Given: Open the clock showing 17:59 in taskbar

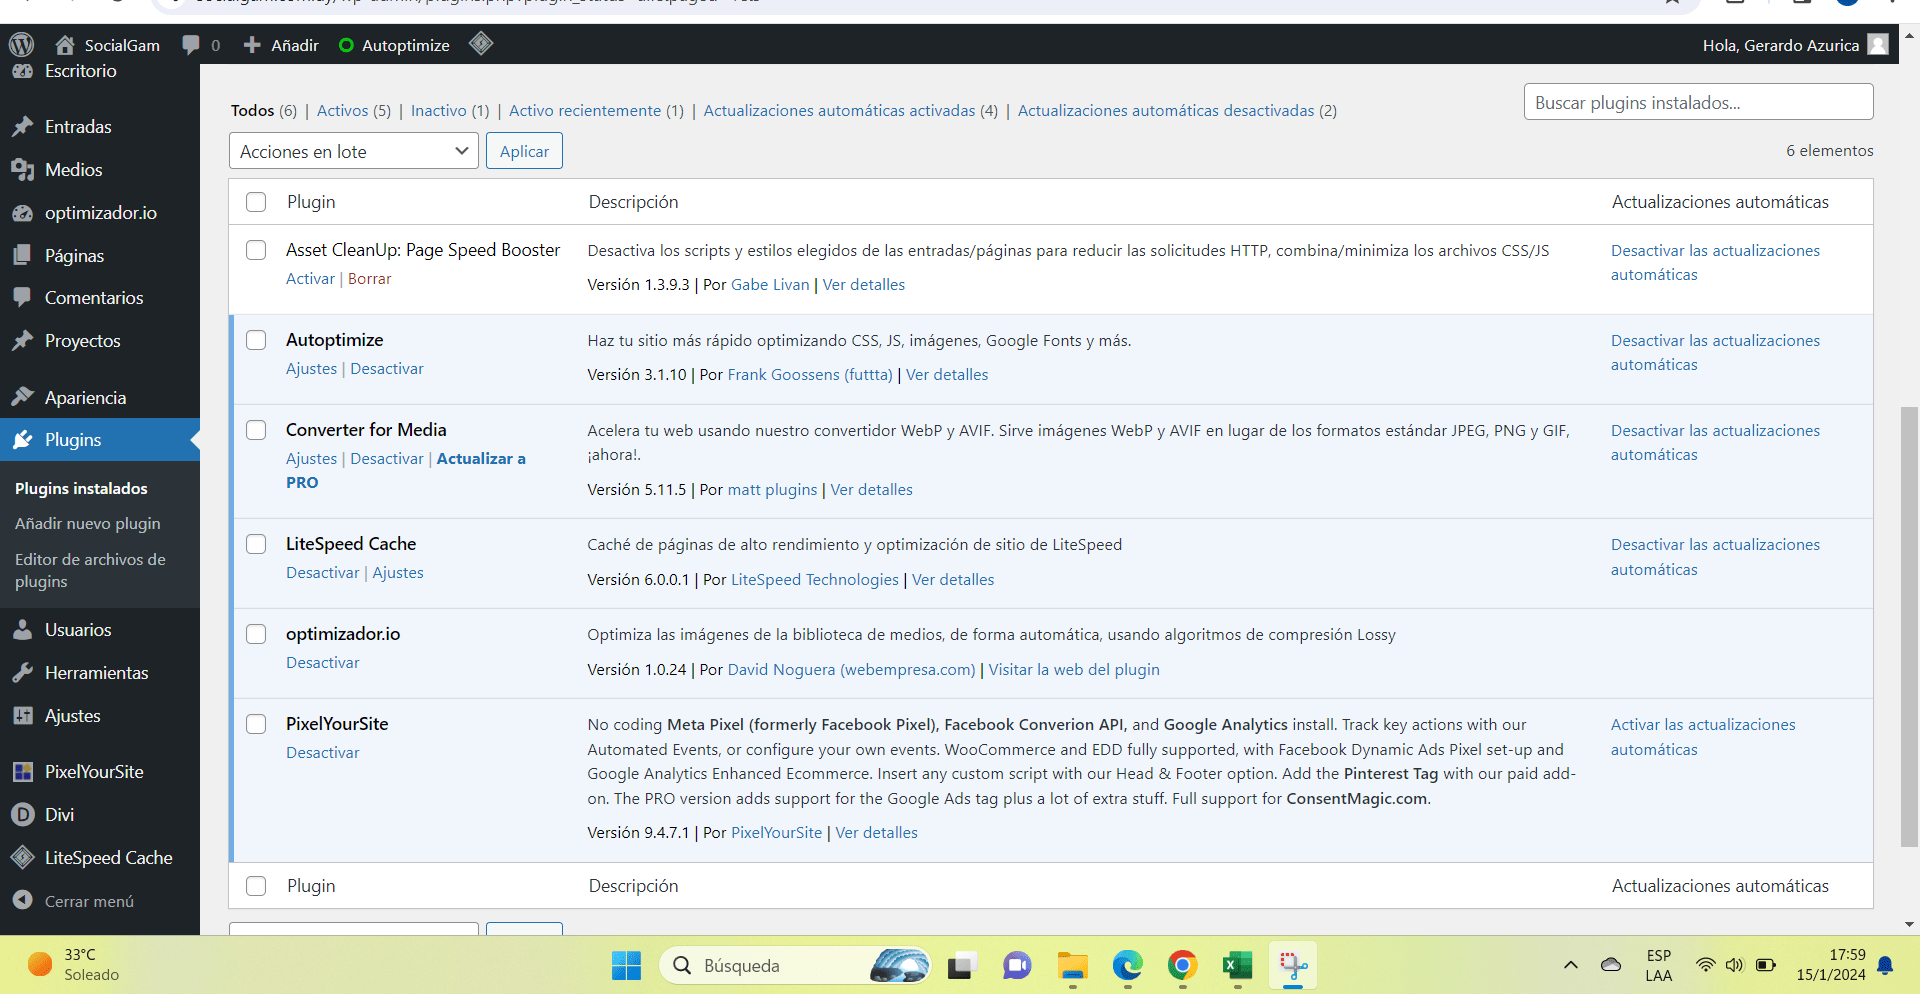Looking at the screenshot, I should click(1831, 965).
